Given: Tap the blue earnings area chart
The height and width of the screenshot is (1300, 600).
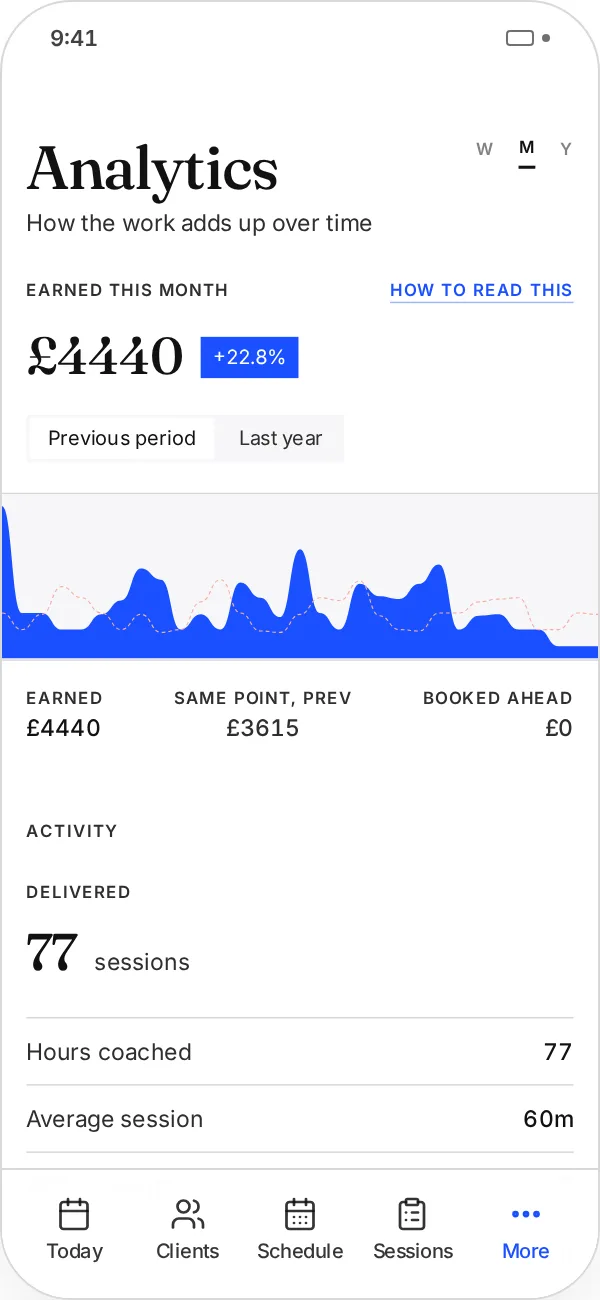Looking at the screenshot, I should (x=300, y=576).
